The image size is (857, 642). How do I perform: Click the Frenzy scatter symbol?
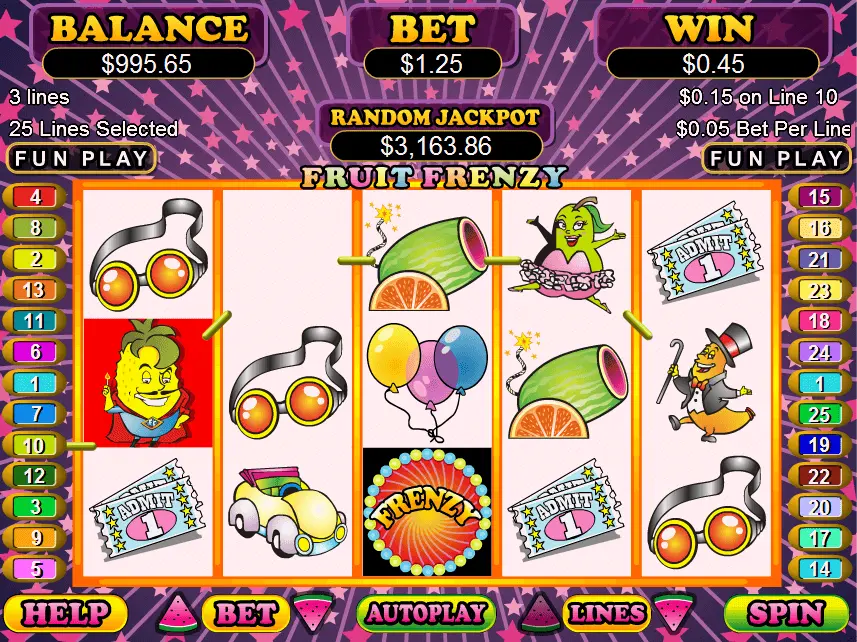click(427, 511)
